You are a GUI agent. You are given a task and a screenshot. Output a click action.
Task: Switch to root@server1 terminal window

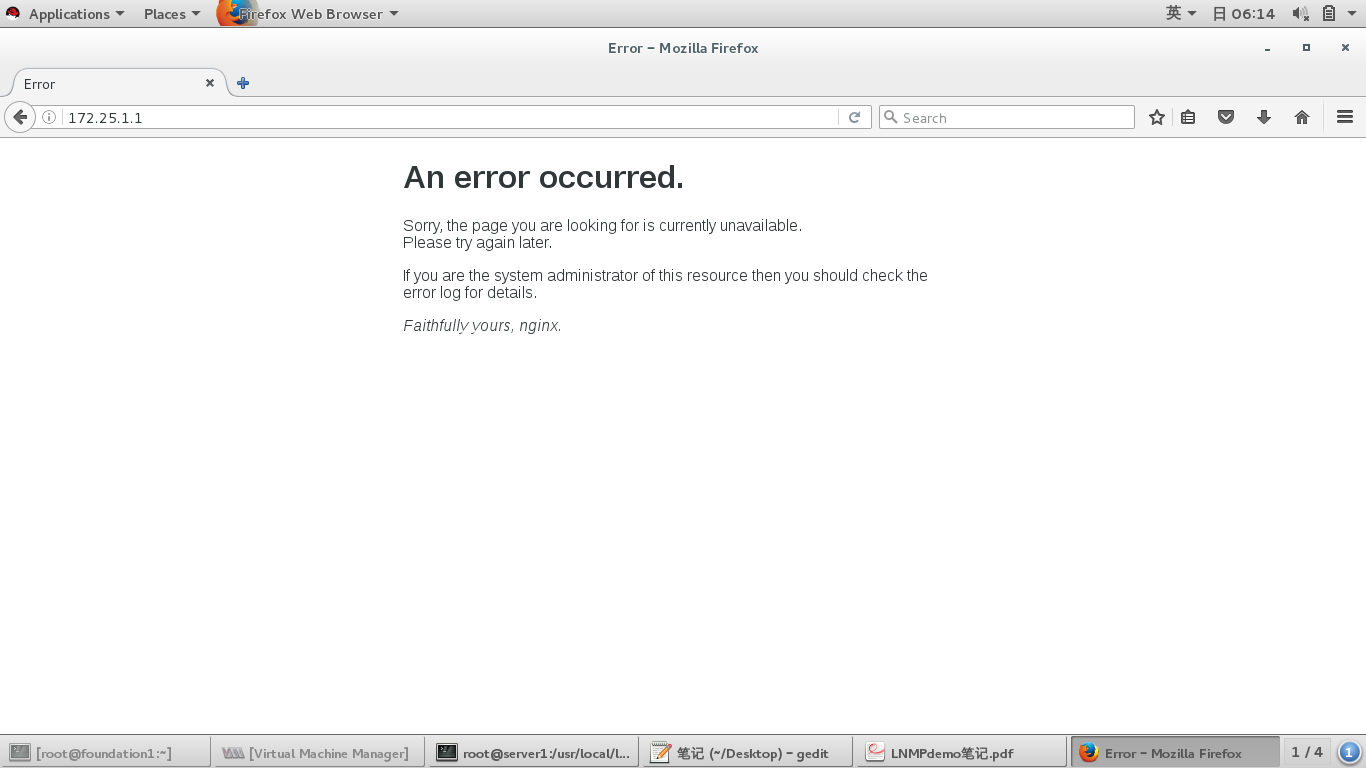tap(533, 753)
